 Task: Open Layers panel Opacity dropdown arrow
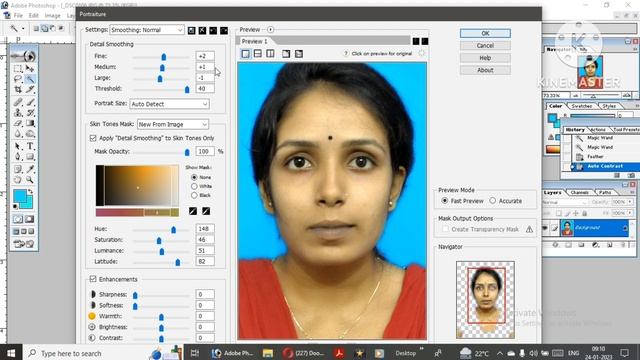[x=630, y=202]
